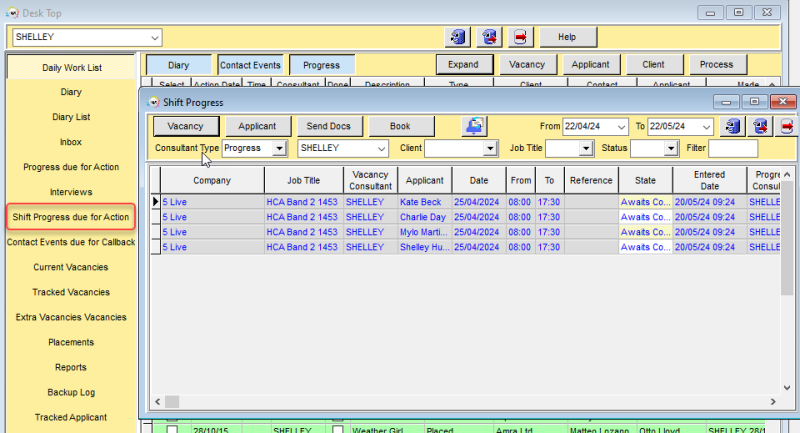This screenshot has width=800, height=433.
Task: Click the vertical scrollbar down arrow
Action: pyautogui.click(x=787, y=388)
